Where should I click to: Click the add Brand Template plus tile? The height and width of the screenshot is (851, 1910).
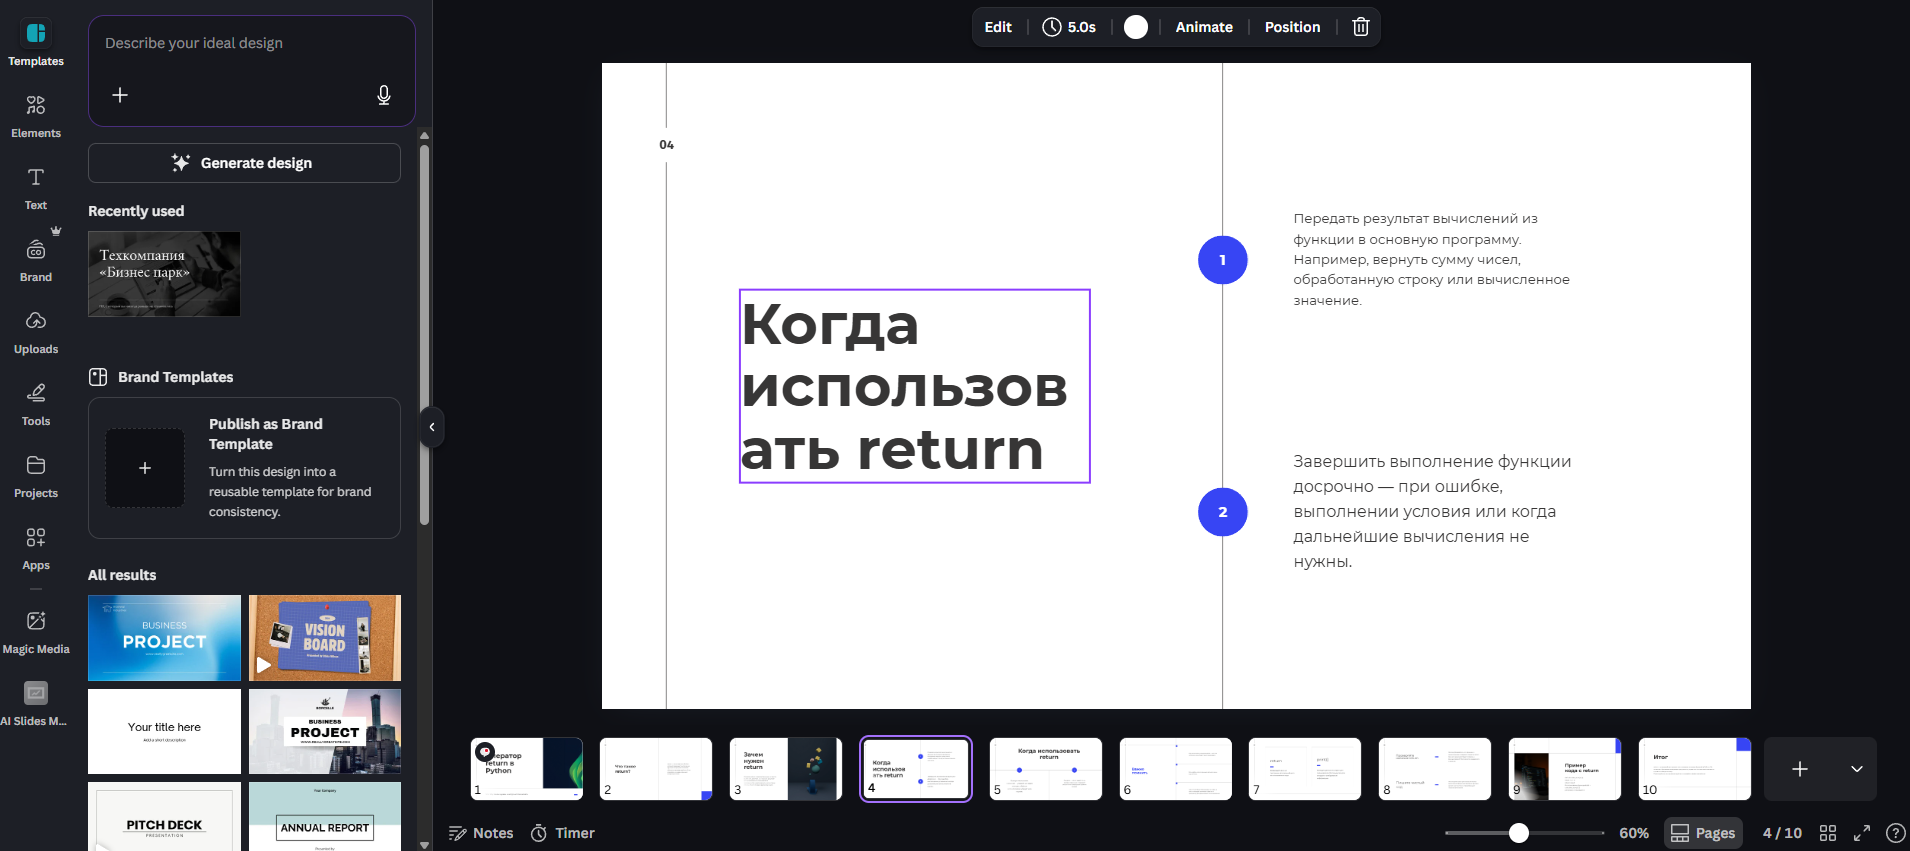(145, 468)
